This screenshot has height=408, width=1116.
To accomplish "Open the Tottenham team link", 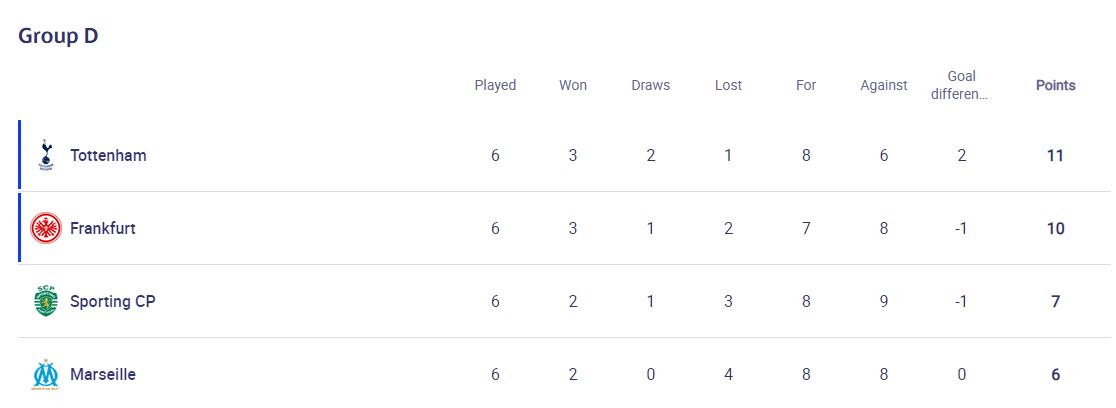I will point(108,155).
